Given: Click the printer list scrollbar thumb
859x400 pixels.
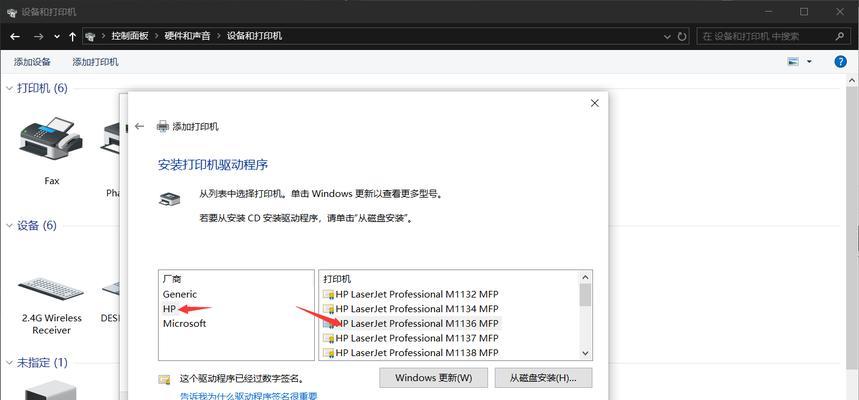Looking at the screenshot, I should [x=585, y=295].
